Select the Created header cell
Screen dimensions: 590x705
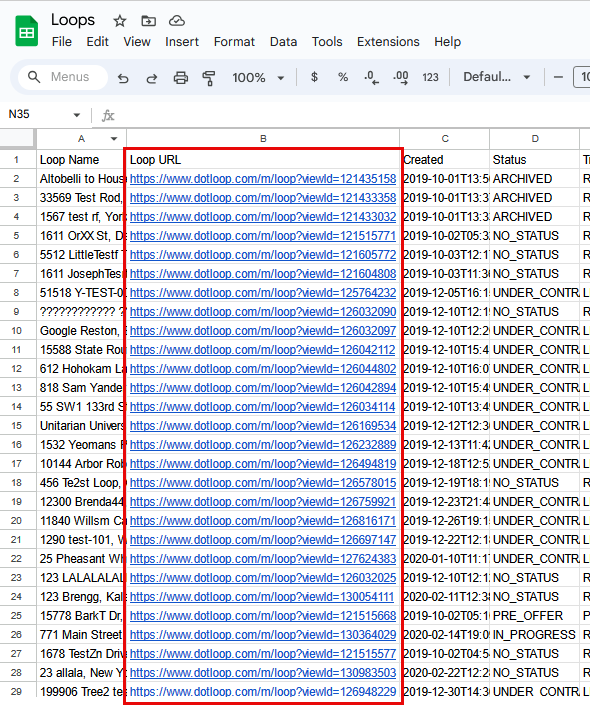pyautogui.click(x=445, y=160)
